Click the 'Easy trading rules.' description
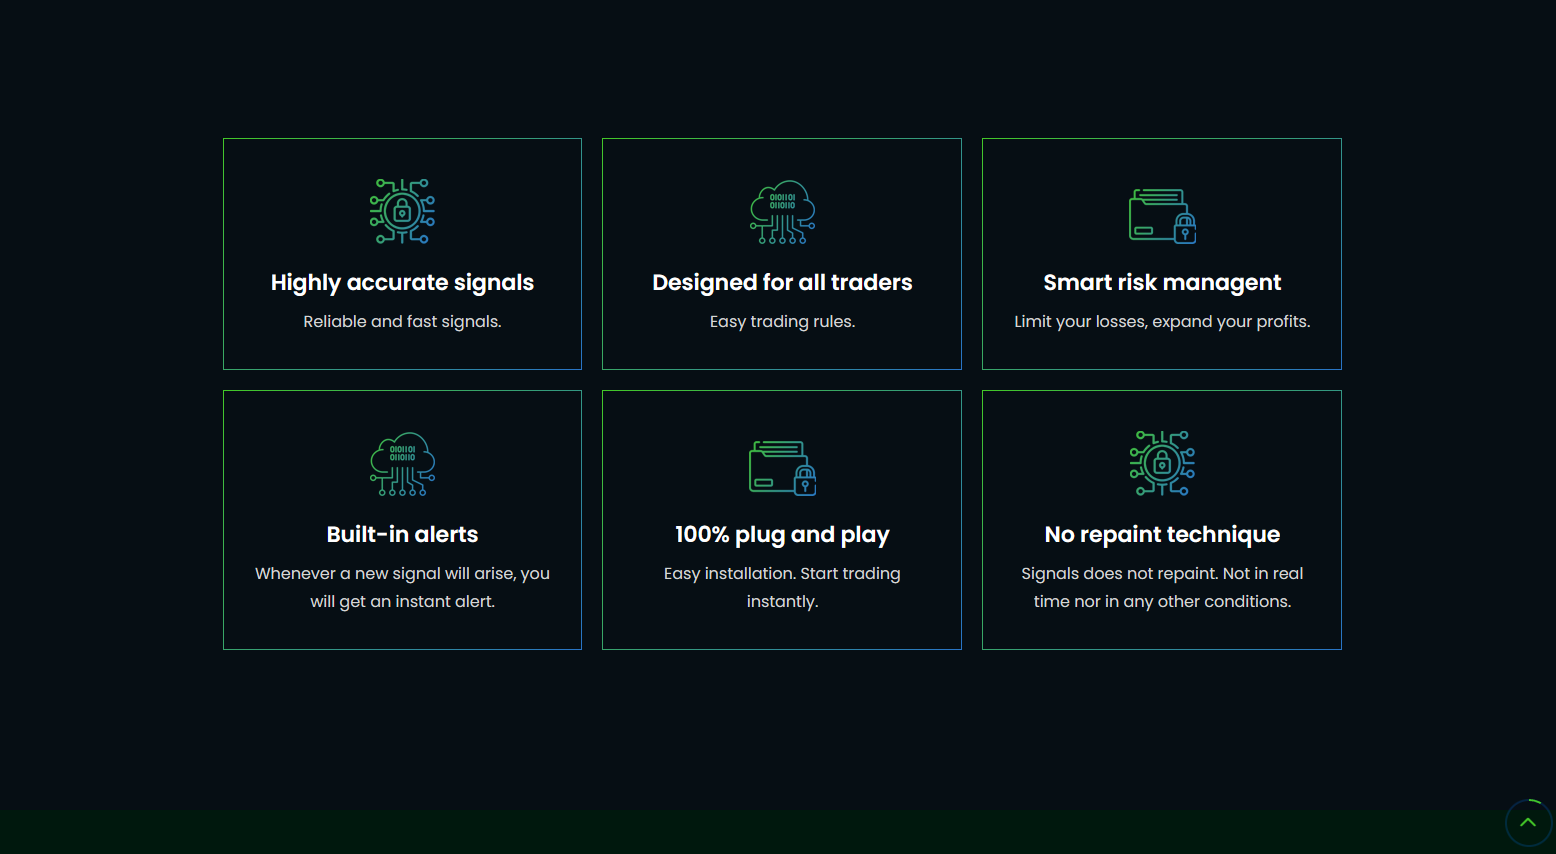The width and height of the screenshot is (1556, 854). click(x=782, y=322)
